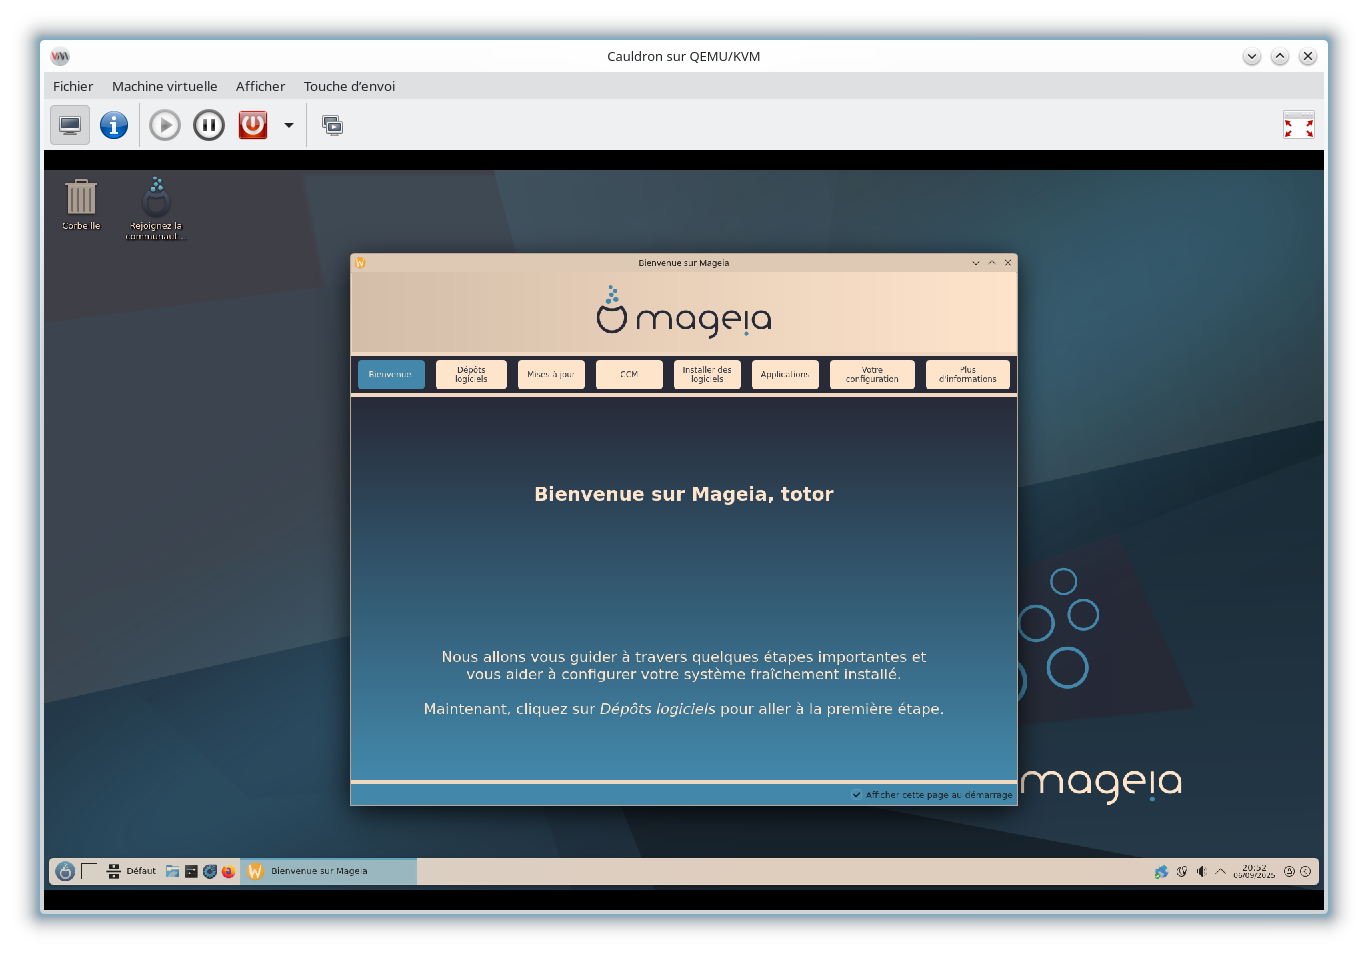1368x954 pixels.
Task: Expand hidden system tray icons
Action: (1220, 871)
